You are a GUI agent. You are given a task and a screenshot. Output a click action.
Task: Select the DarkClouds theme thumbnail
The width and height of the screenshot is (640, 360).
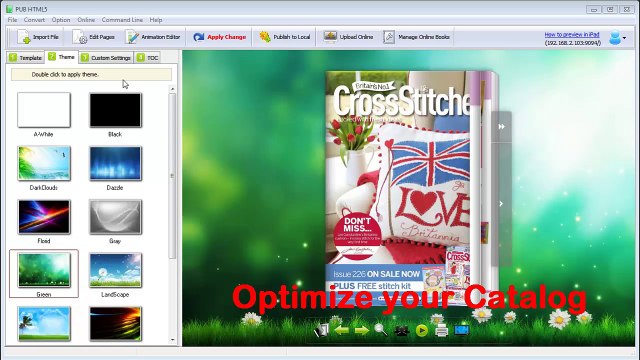click(x=44, y=163)
